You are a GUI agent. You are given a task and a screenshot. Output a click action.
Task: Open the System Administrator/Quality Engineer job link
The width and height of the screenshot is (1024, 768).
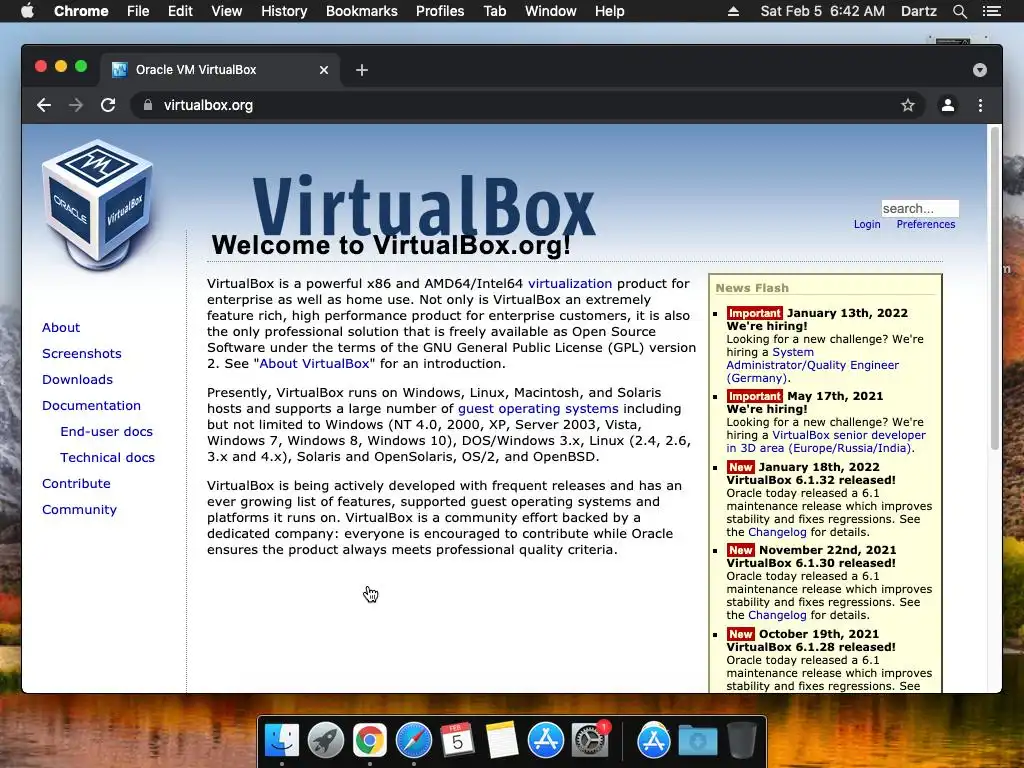(x=812, y=365)
